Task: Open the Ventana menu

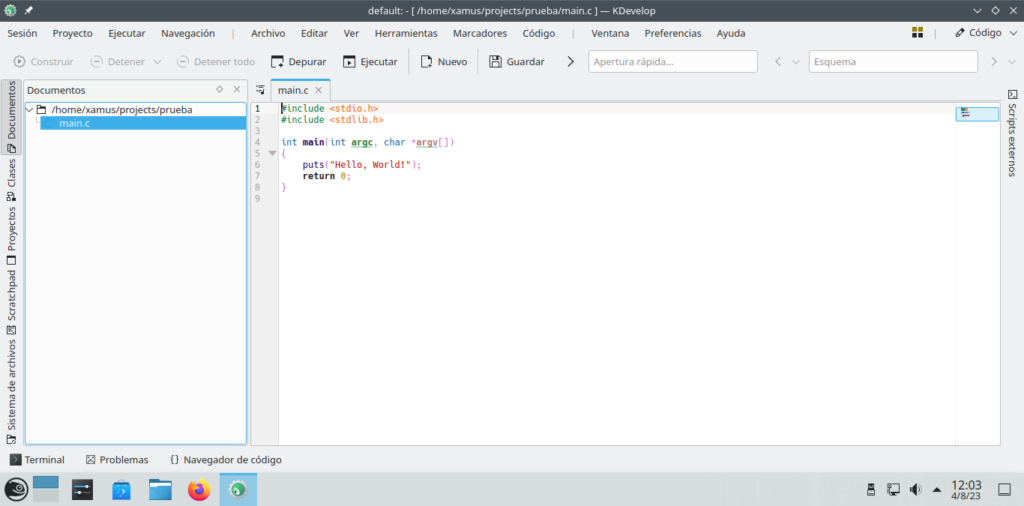Action: 610,33
